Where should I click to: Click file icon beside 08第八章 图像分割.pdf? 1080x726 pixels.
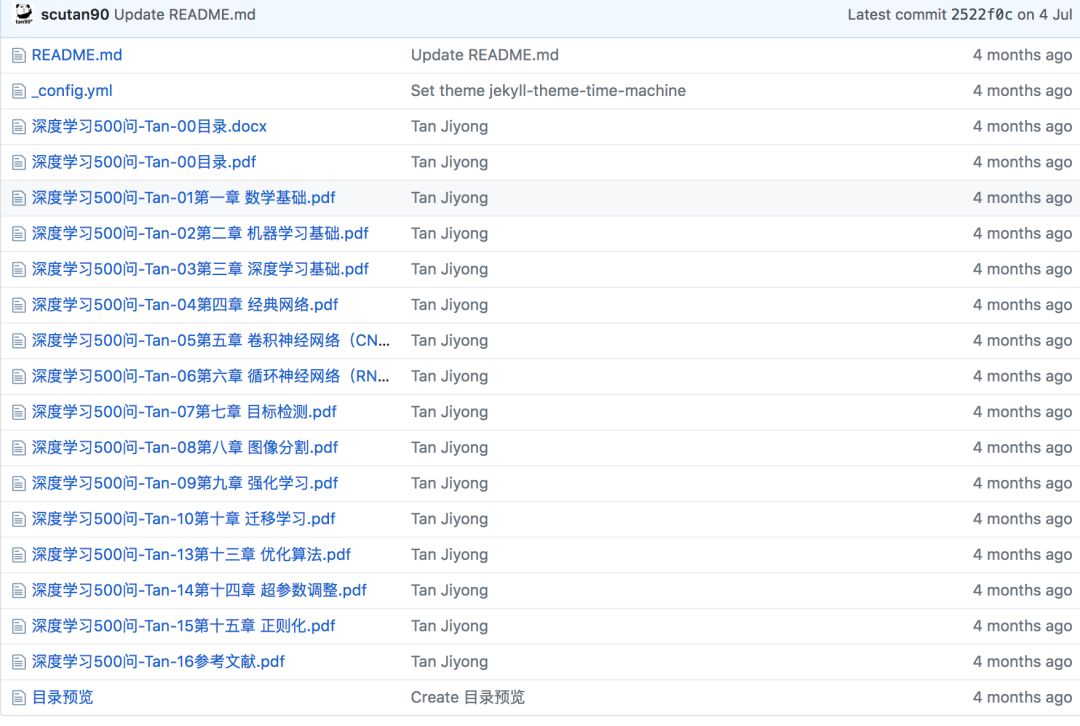pos(19,449)
